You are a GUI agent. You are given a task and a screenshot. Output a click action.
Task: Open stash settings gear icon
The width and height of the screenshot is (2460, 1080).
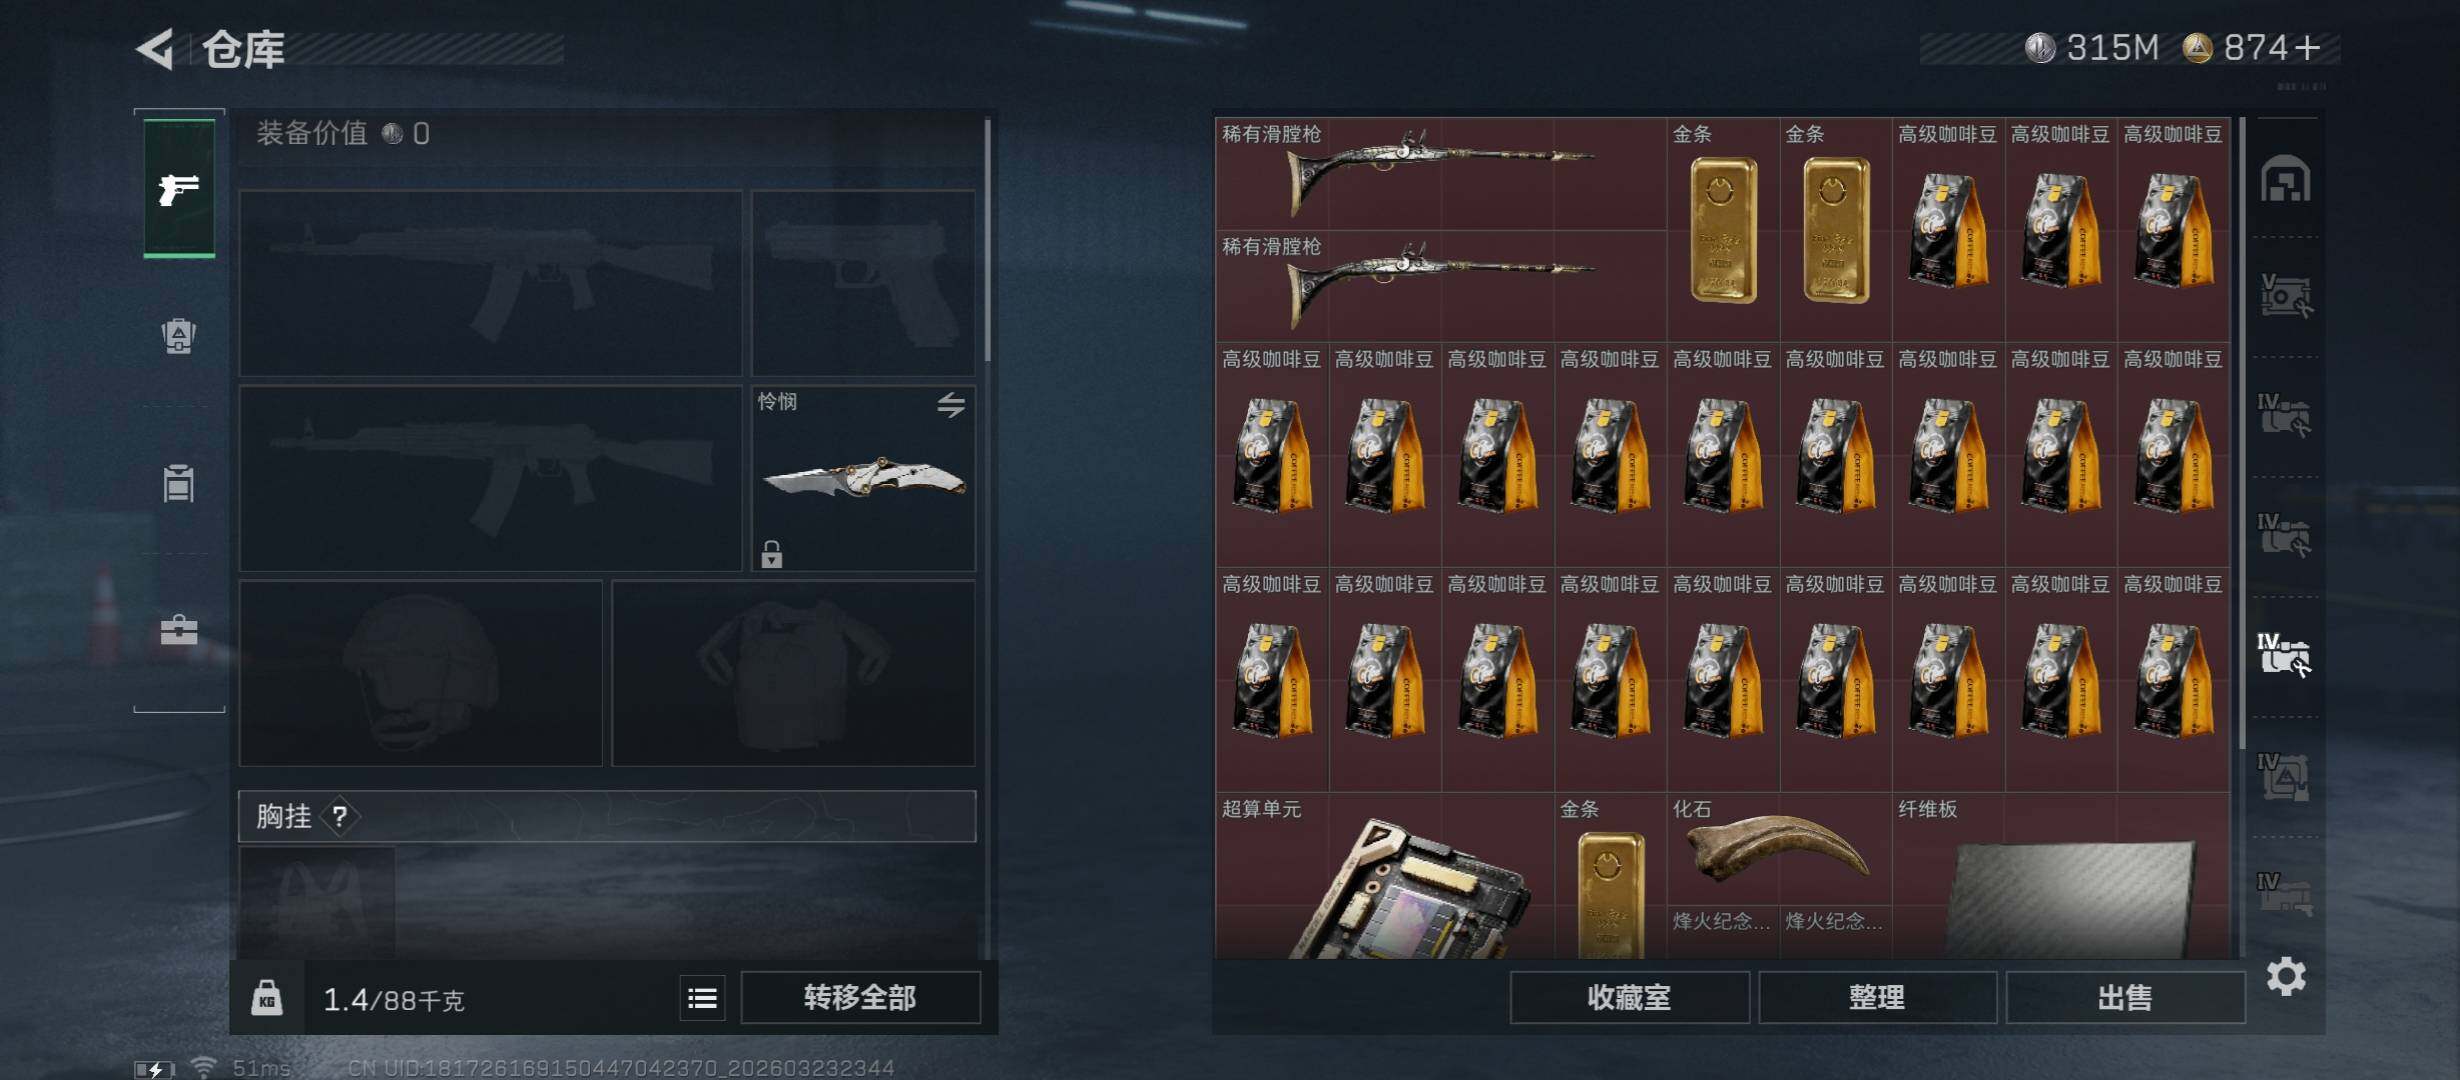[2286, 976]
